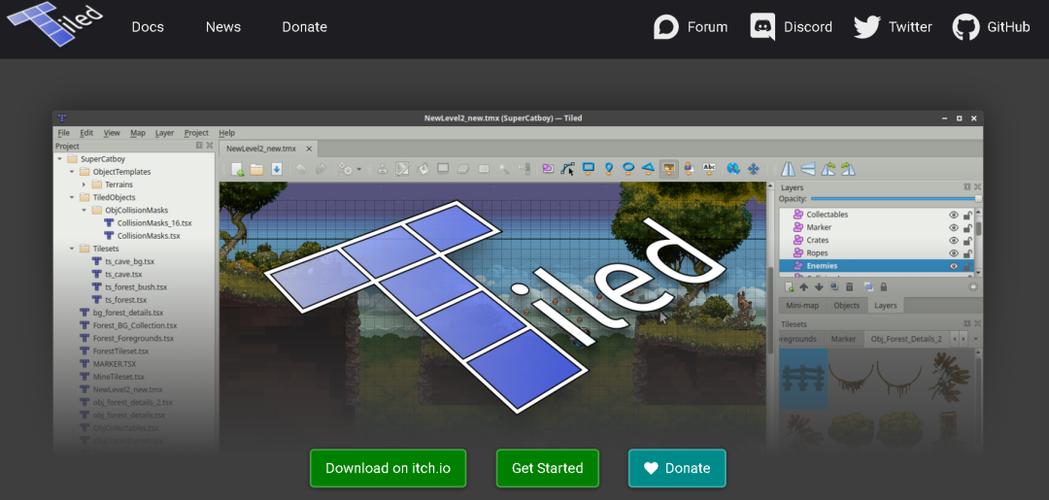Image resolution: width=1049 pixels, height=500 pixels.
Task: Toggle visibility eye of Ropes layer
Action: [x=953, y=253]
